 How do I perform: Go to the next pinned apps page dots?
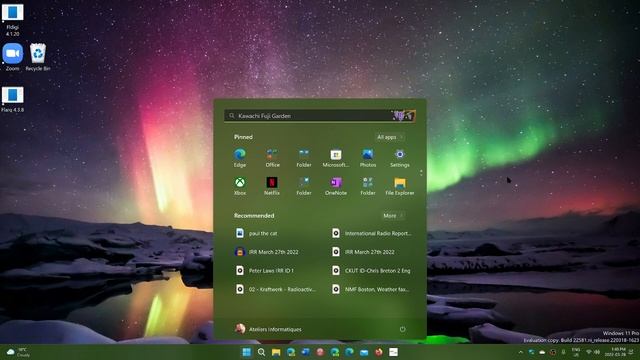click(x=421, y=173)
